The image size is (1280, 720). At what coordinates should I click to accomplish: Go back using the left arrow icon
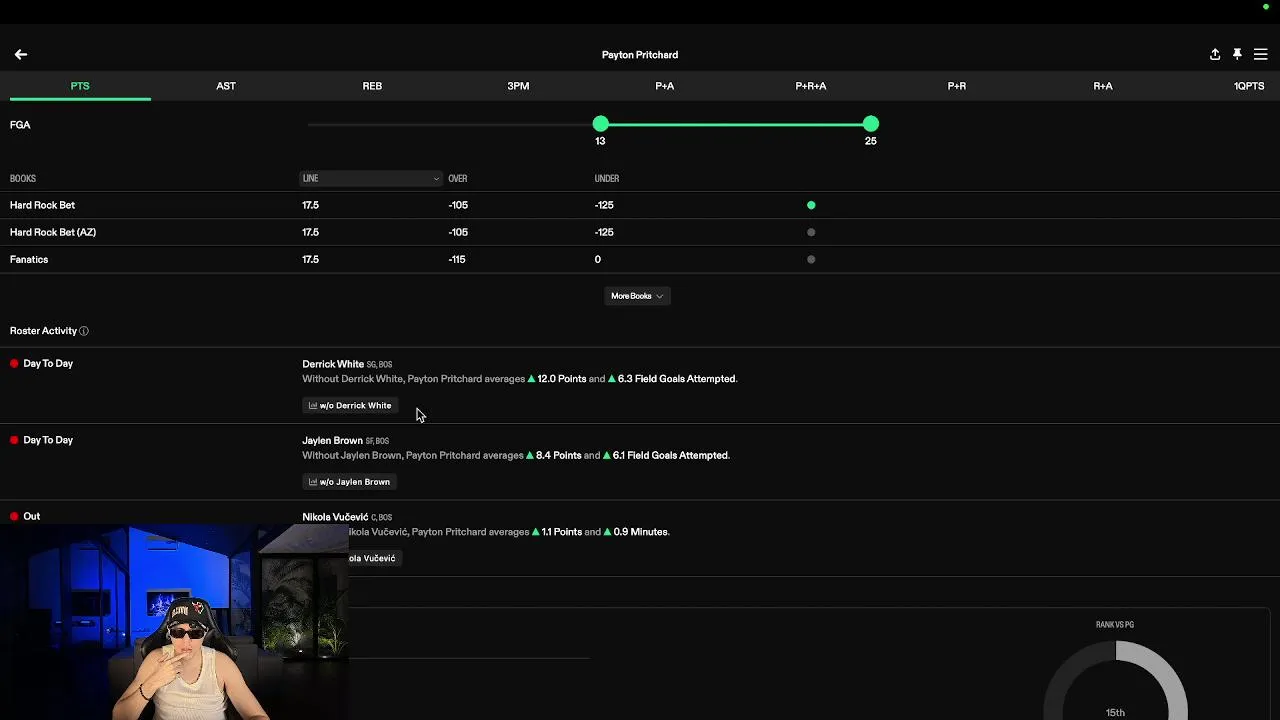click(x=21, y=54)
